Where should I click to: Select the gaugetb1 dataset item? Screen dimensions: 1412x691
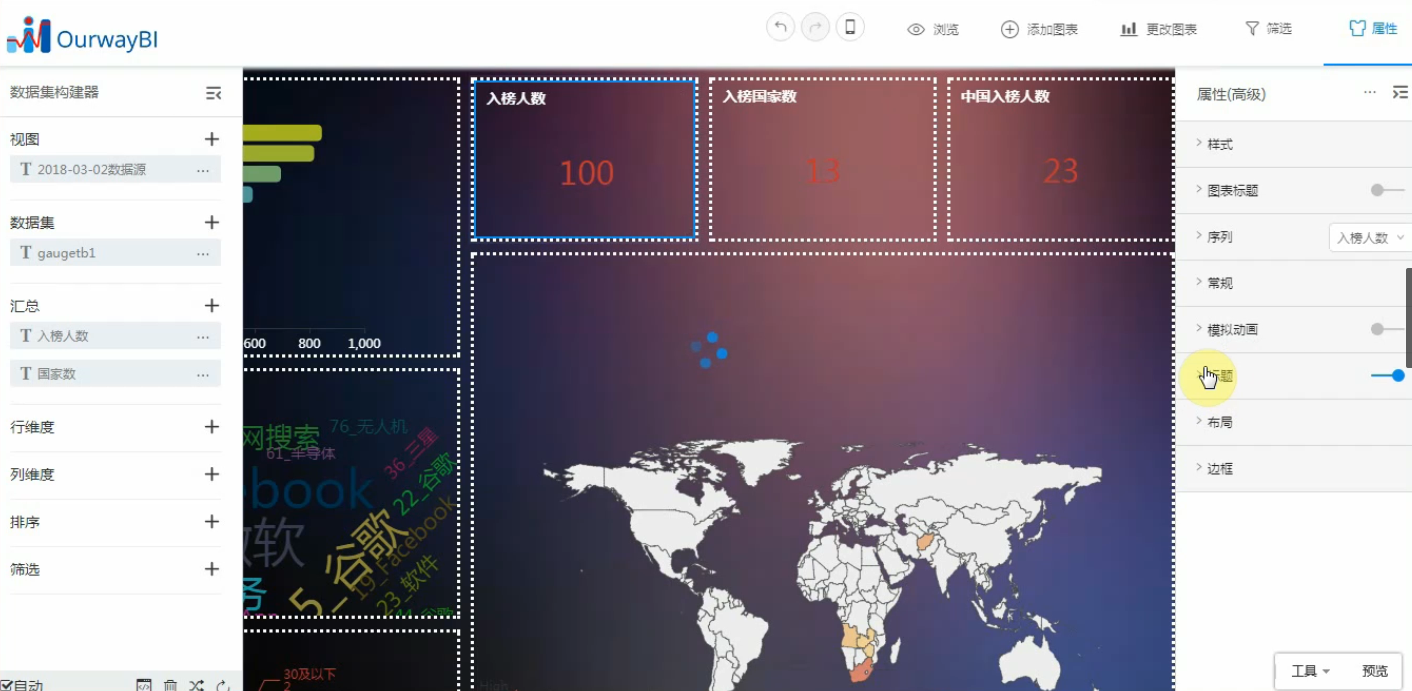coord(115,253)
